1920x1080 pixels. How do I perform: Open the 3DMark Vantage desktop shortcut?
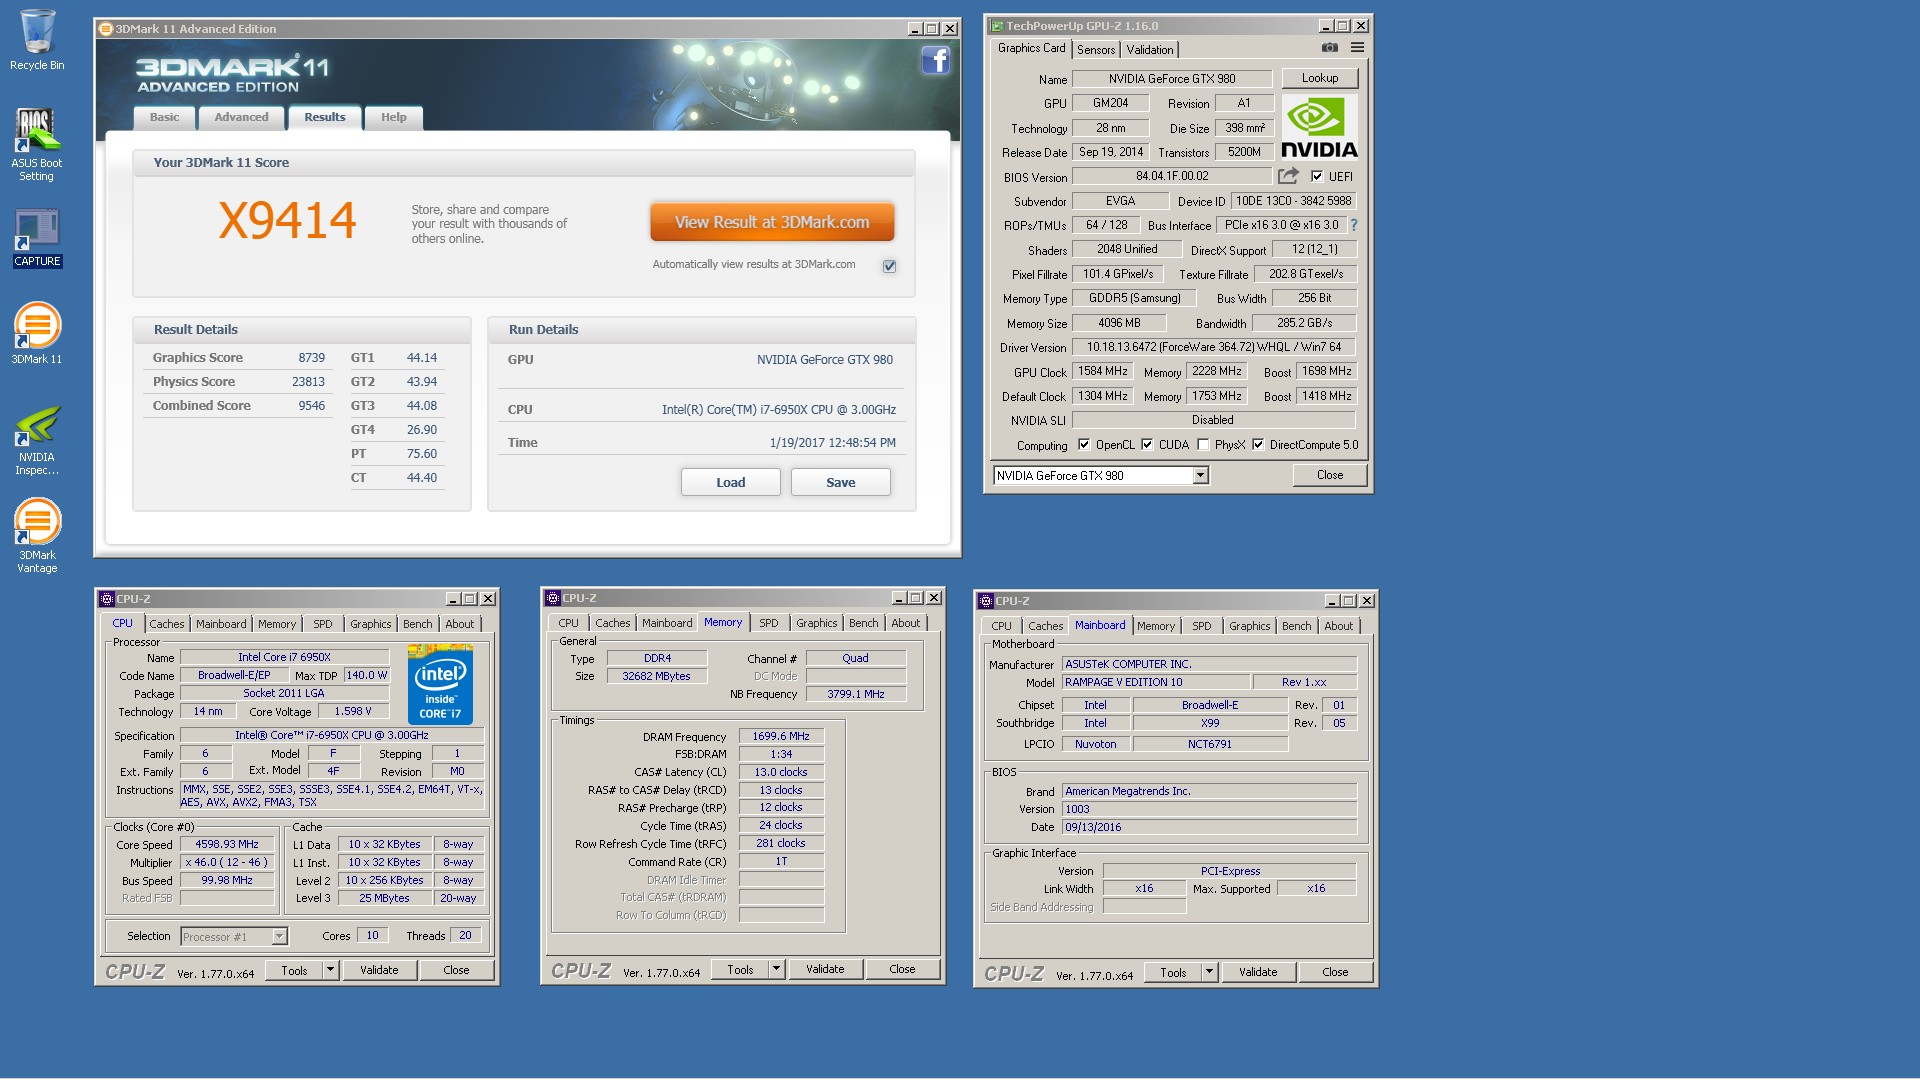[37, 536]
